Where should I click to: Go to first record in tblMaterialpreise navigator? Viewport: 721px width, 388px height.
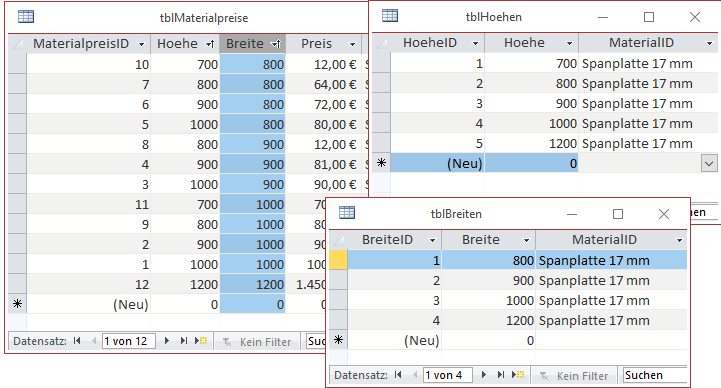(77, 341)
